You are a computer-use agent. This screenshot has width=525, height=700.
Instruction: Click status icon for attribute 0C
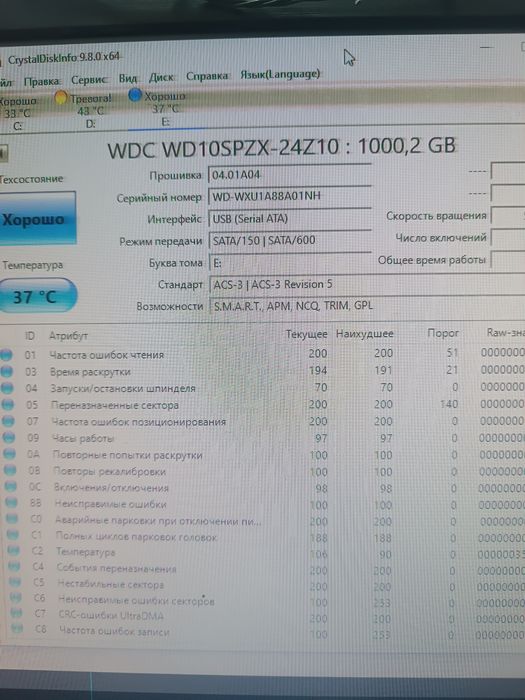(11, 487)
